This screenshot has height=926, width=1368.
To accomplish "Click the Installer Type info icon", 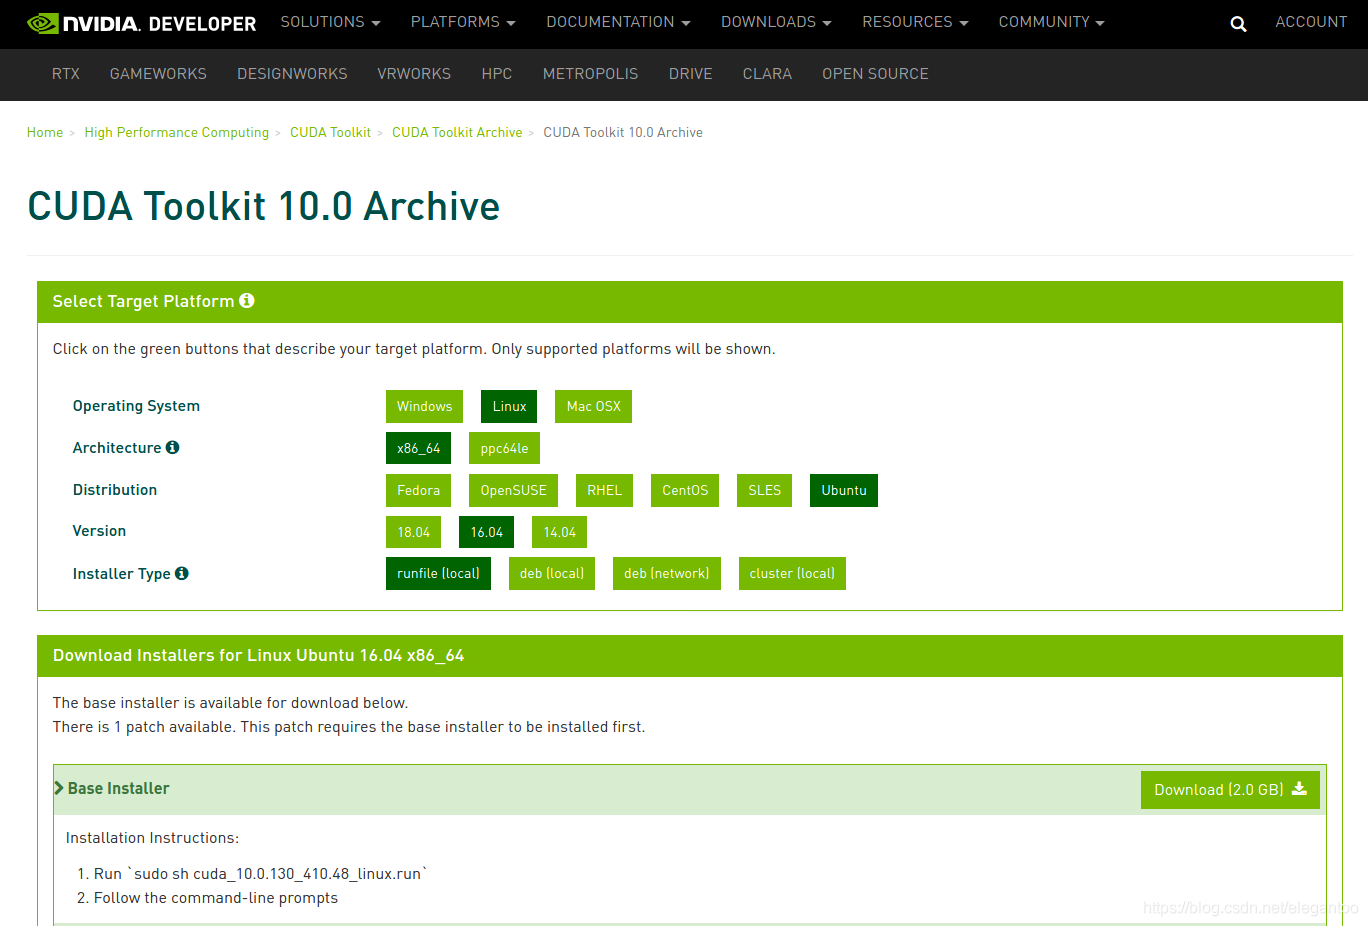I will (181, 573).
